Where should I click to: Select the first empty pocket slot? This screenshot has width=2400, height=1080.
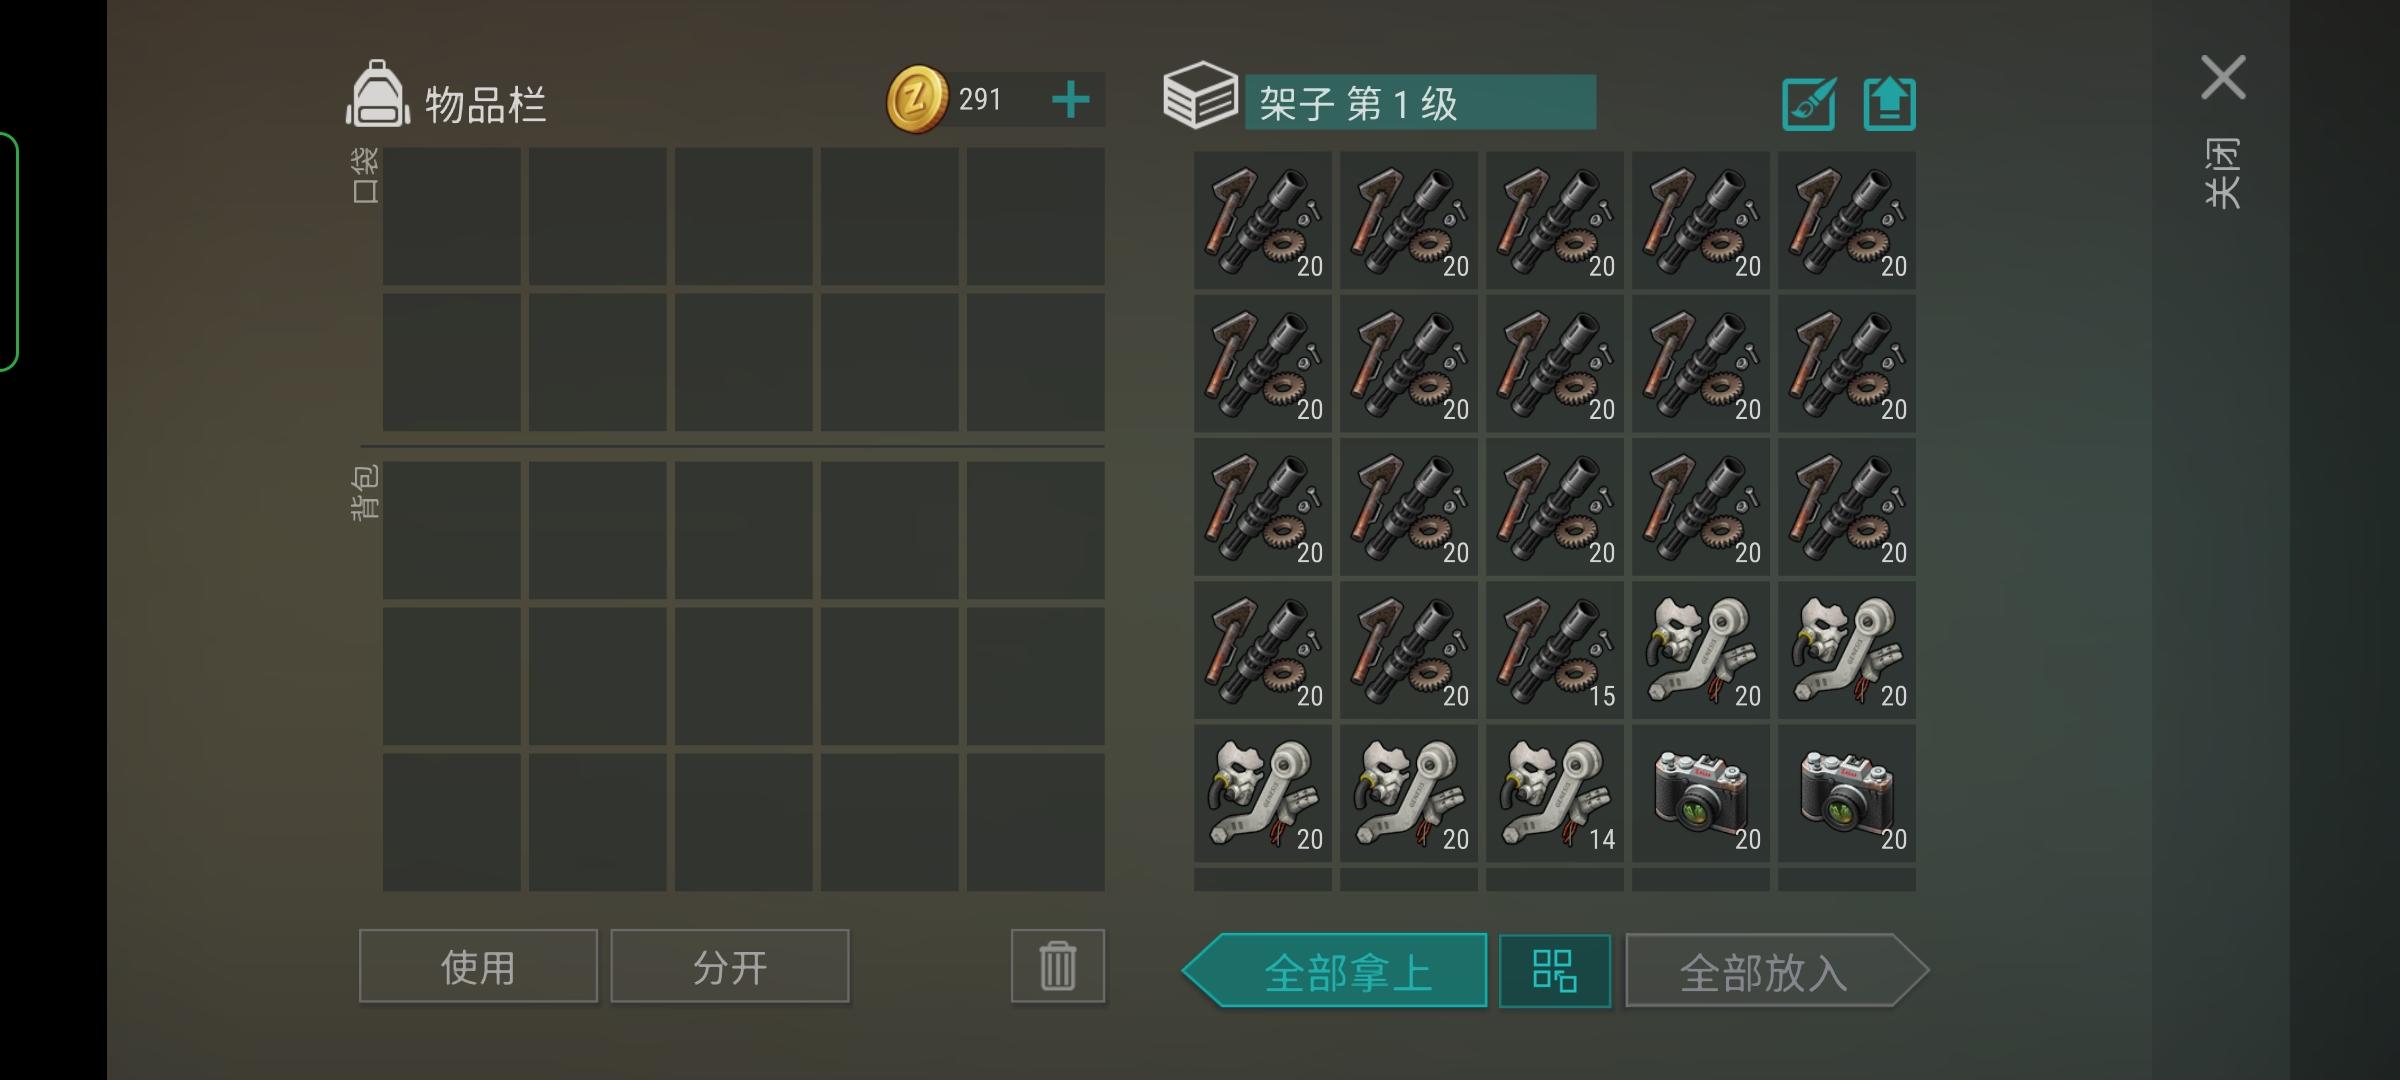(x=451, y=217)
